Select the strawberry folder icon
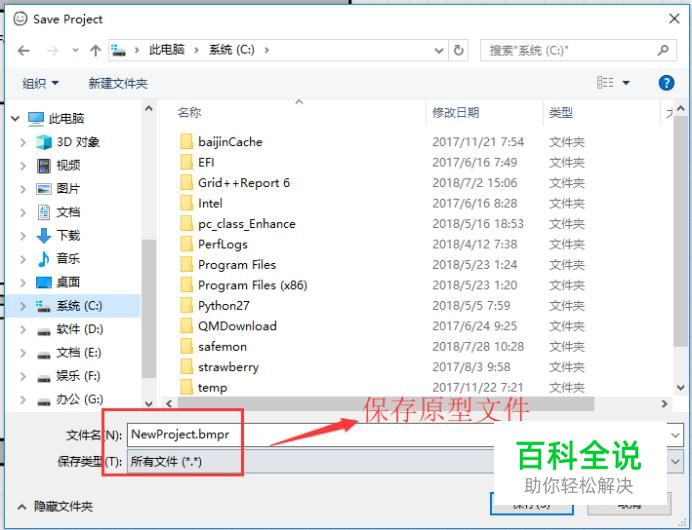Viewport: 692px width, 530px height. coord(187,367)
